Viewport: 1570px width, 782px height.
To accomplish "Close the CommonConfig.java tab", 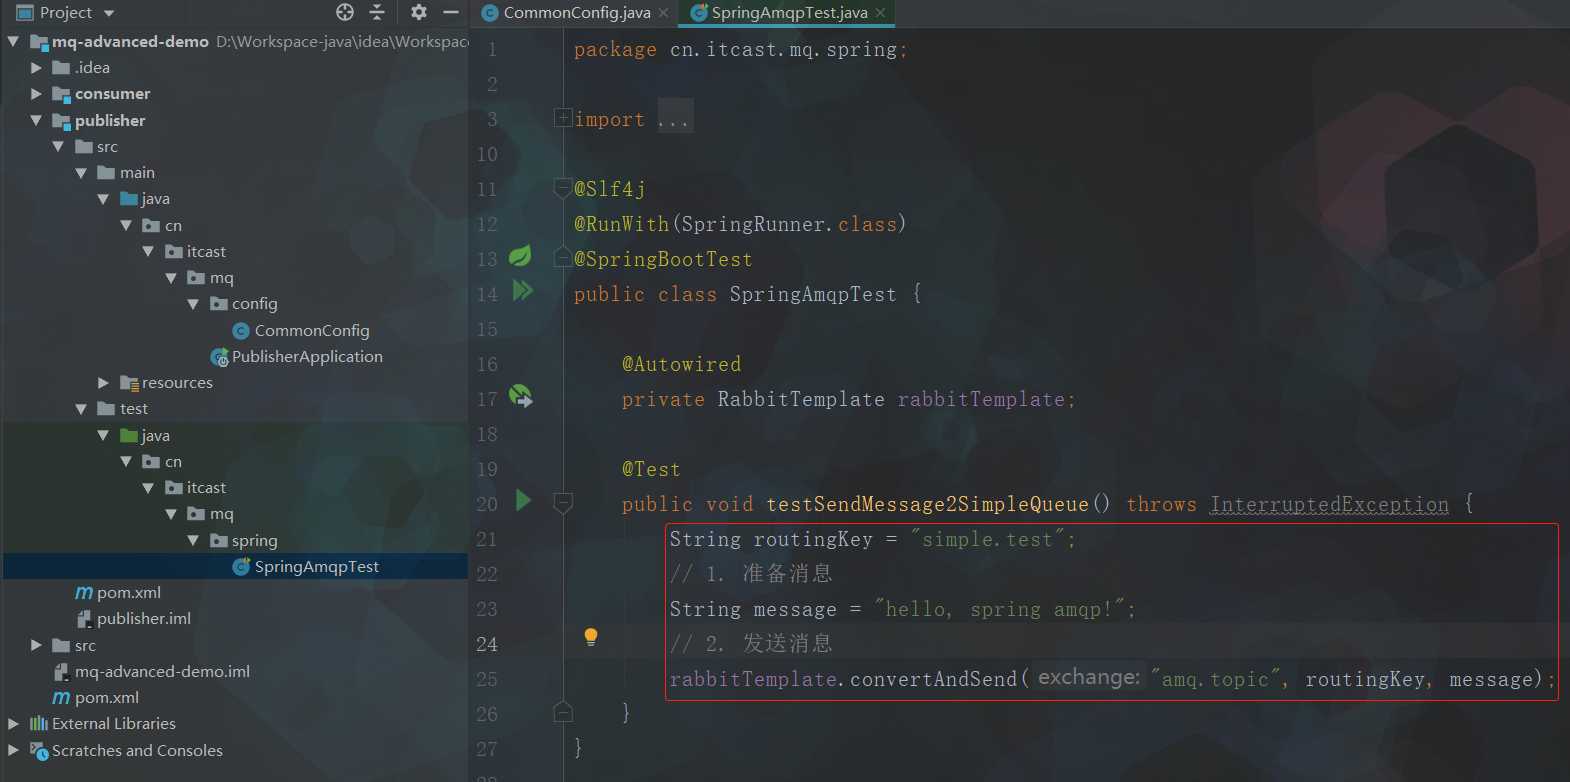I will point(664,13).
